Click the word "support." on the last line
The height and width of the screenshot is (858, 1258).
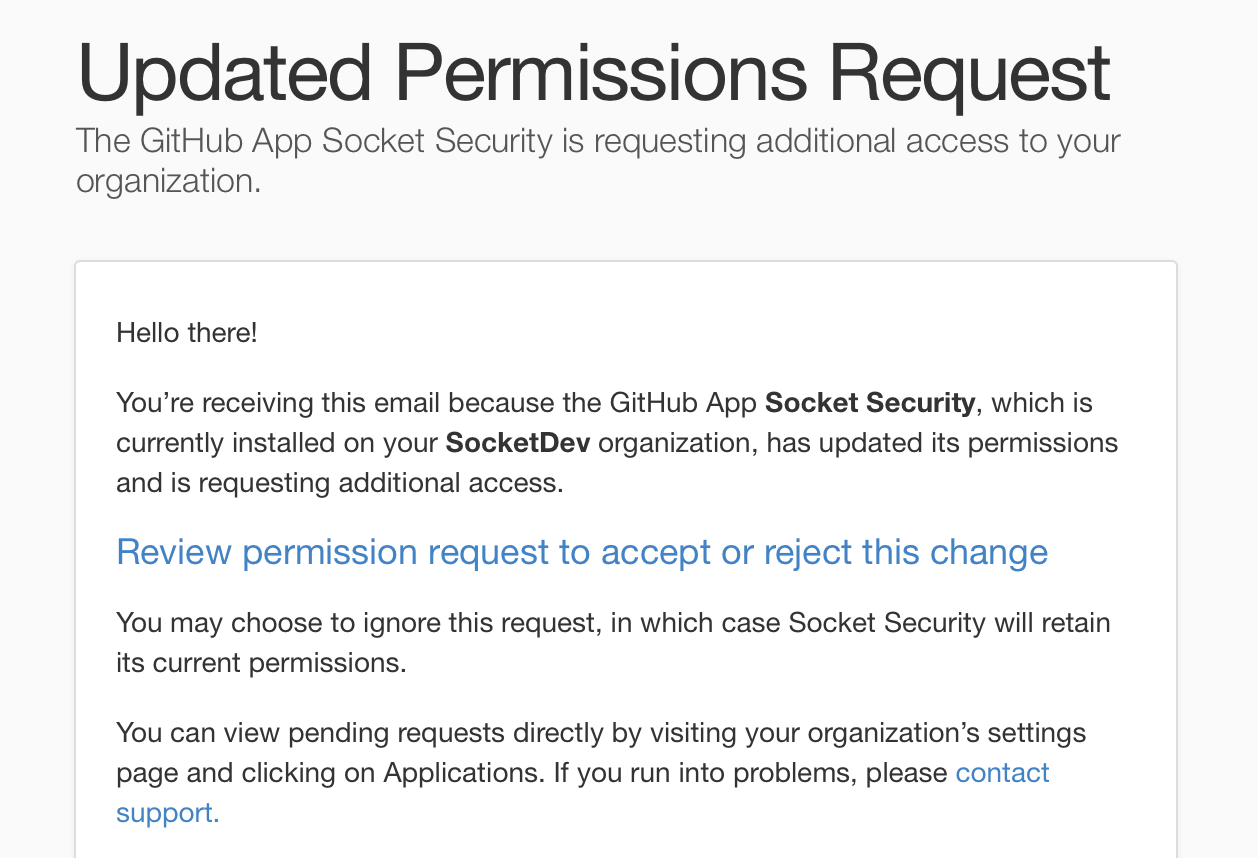click(x=167, y=813)
